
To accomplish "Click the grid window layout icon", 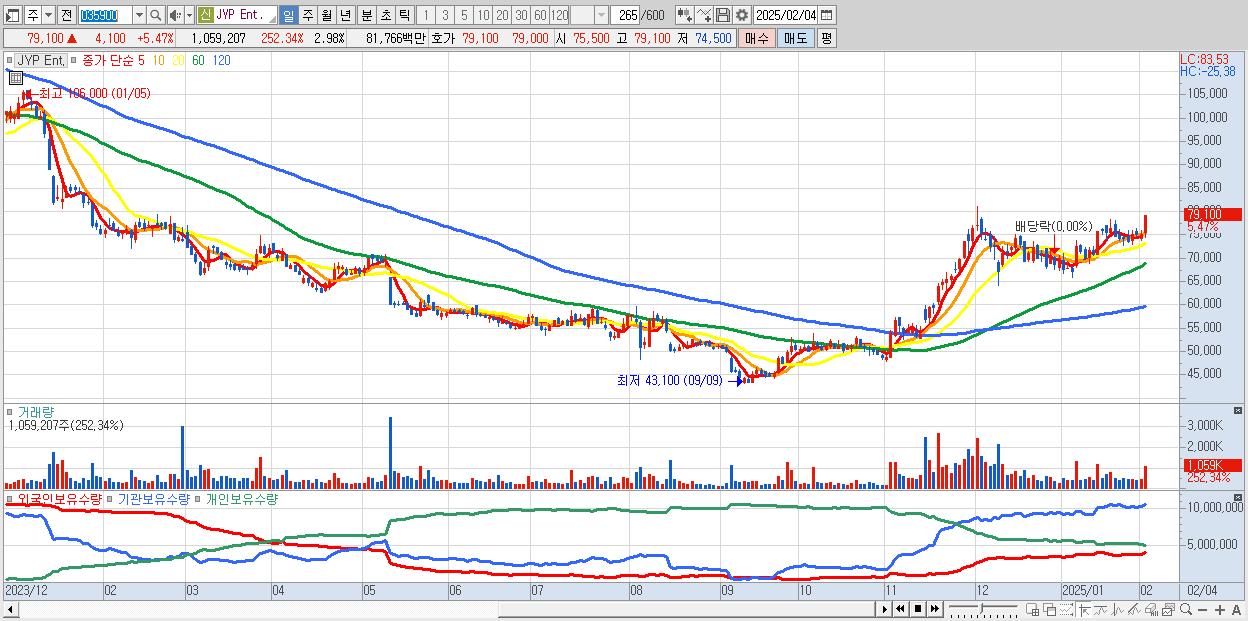I will [1033, 610].
